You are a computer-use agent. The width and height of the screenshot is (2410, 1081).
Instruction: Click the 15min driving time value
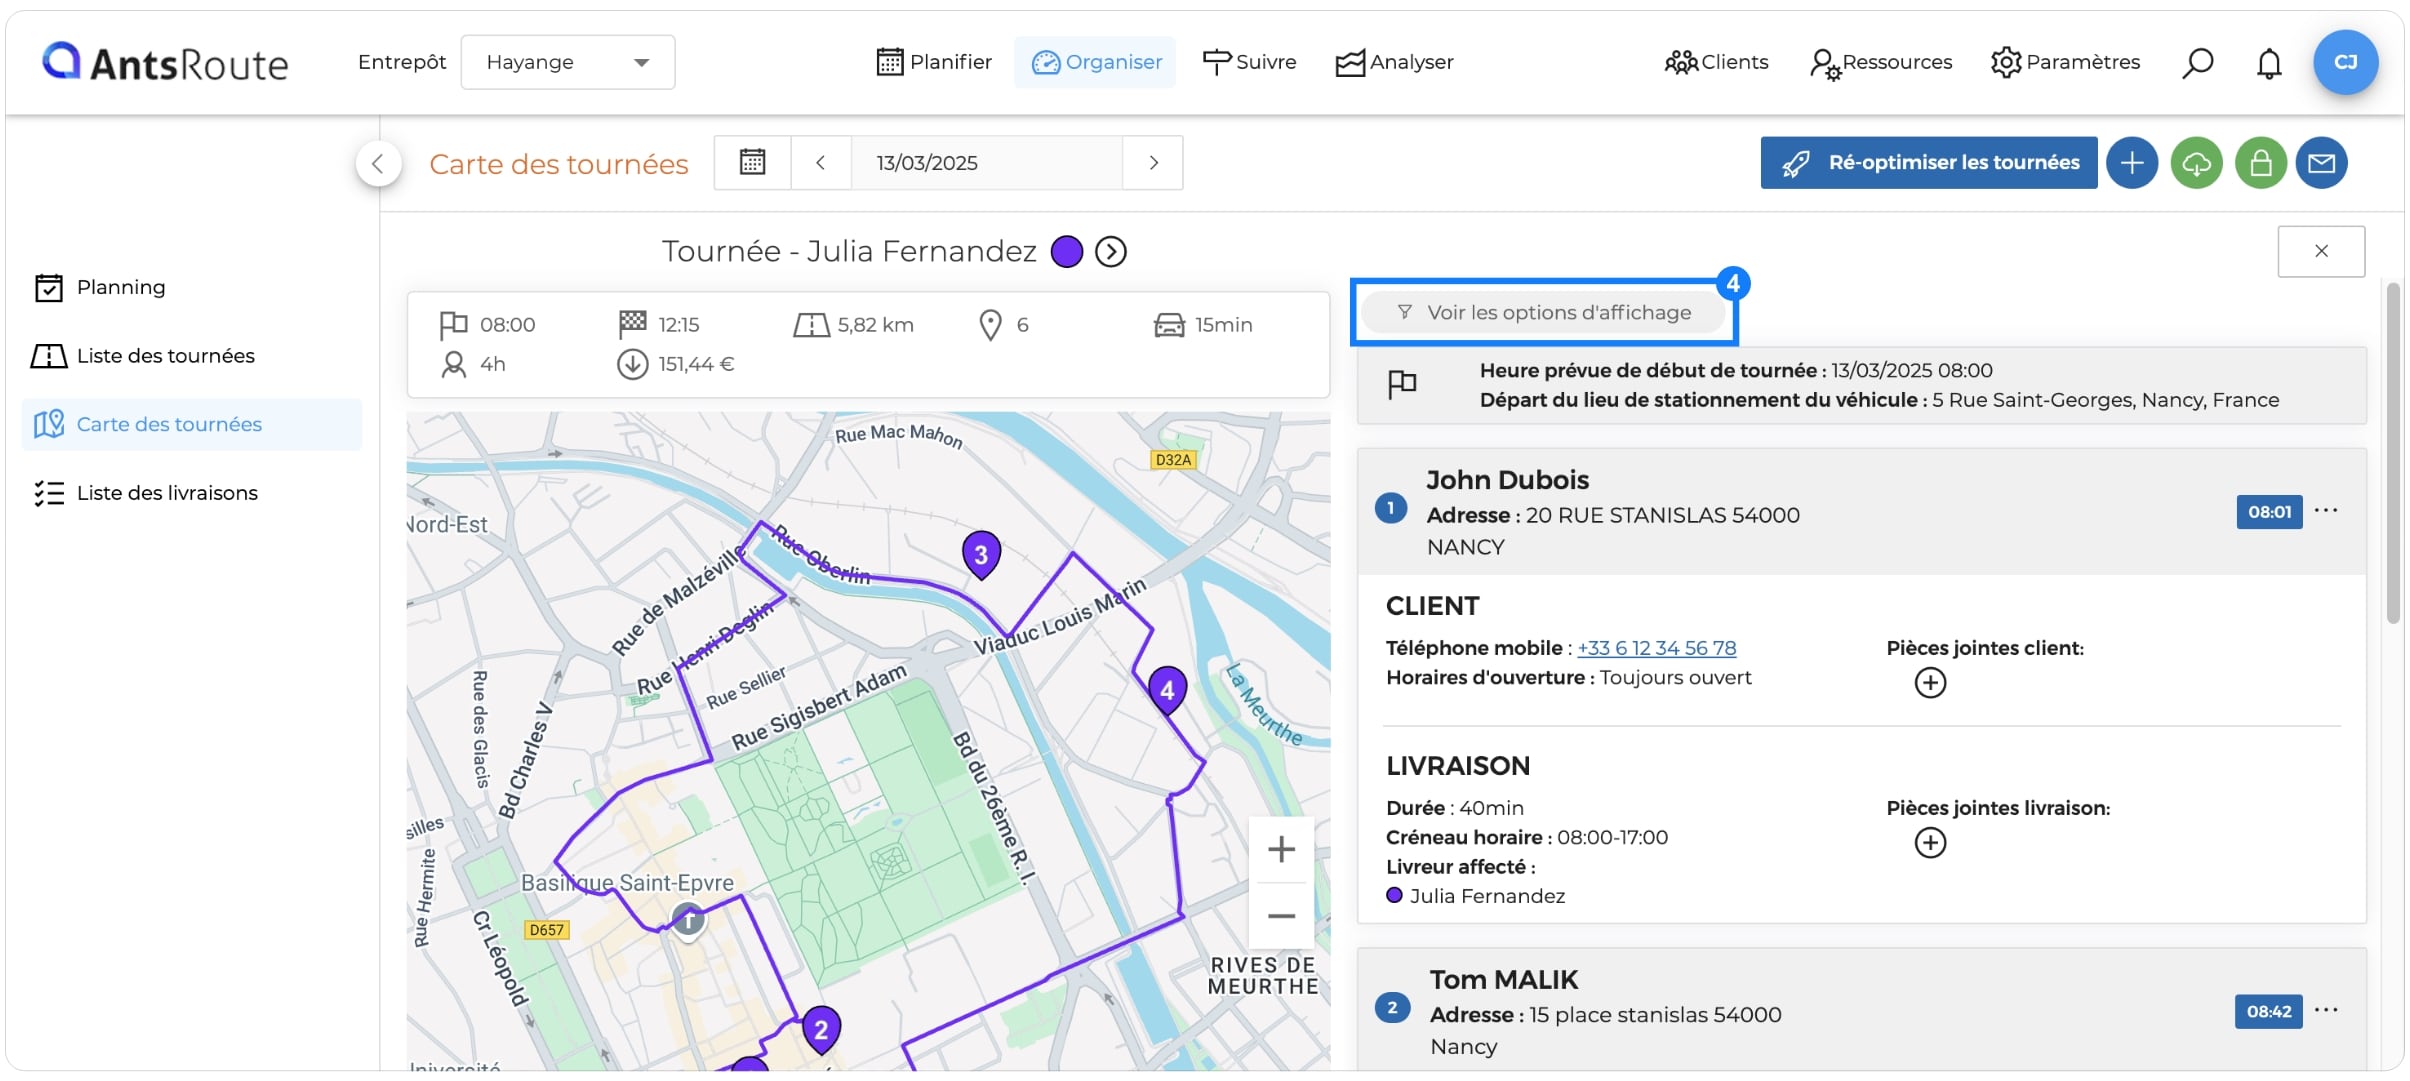tap(1224, 325)
